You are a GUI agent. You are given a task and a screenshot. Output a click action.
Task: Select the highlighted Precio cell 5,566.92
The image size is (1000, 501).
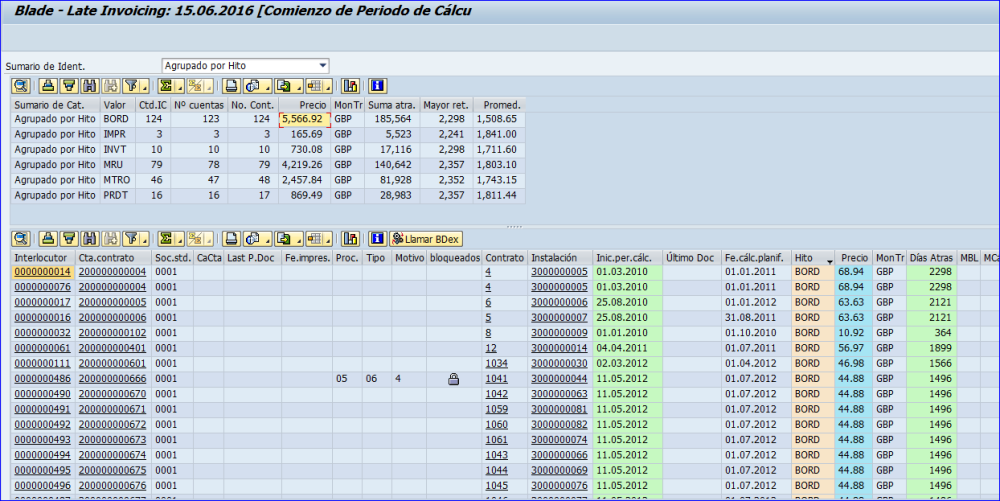point(305,119)
